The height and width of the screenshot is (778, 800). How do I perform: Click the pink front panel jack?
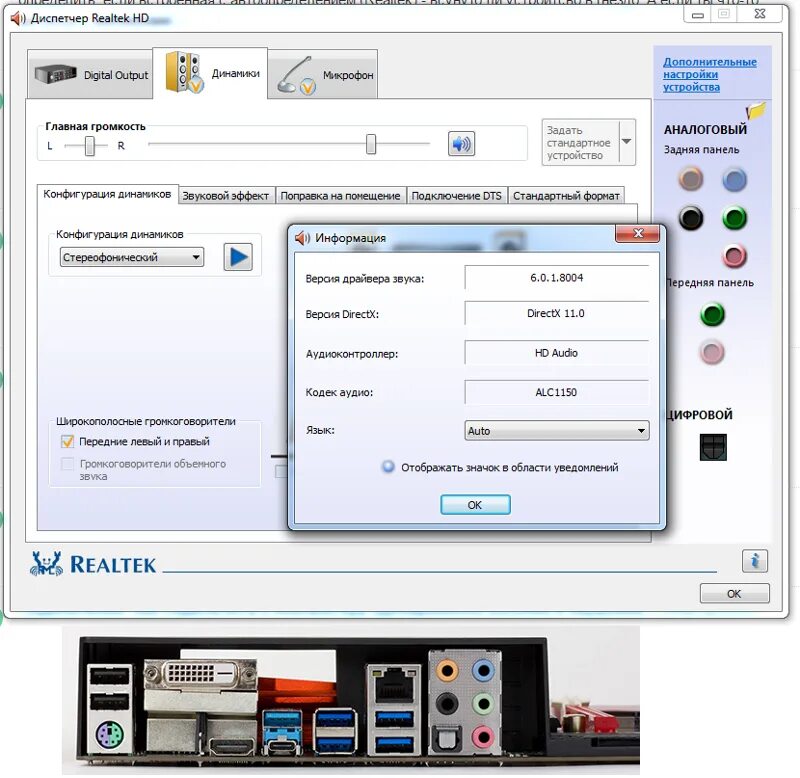pos(712,352)
